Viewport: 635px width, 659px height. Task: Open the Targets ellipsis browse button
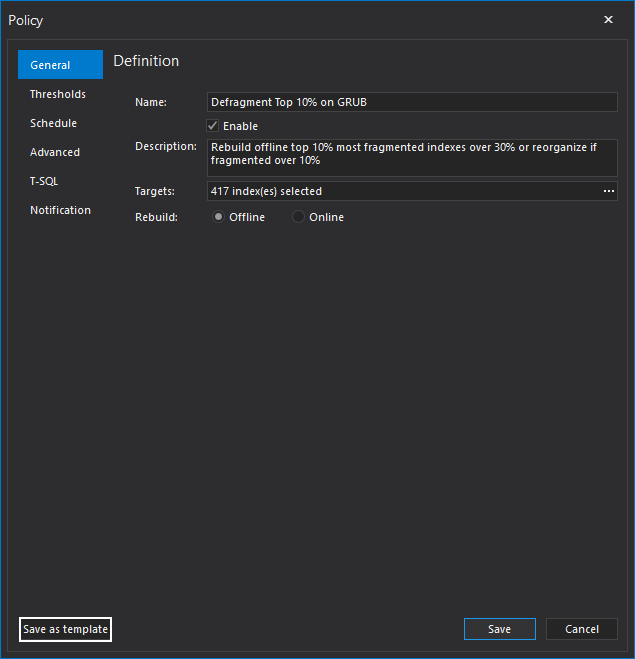(x=608, y=191)
